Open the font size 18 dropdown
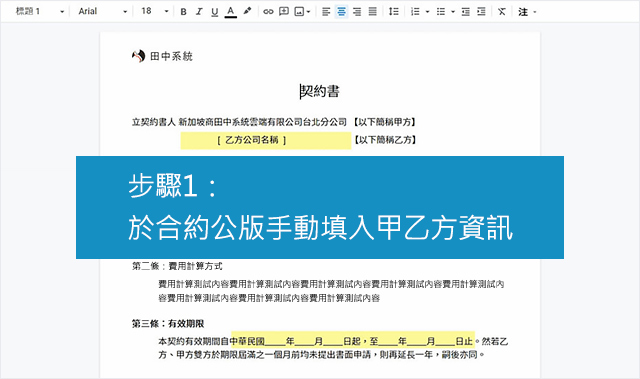Image resolution: width=640 pixels, height=379 pixels. [154, 11]
